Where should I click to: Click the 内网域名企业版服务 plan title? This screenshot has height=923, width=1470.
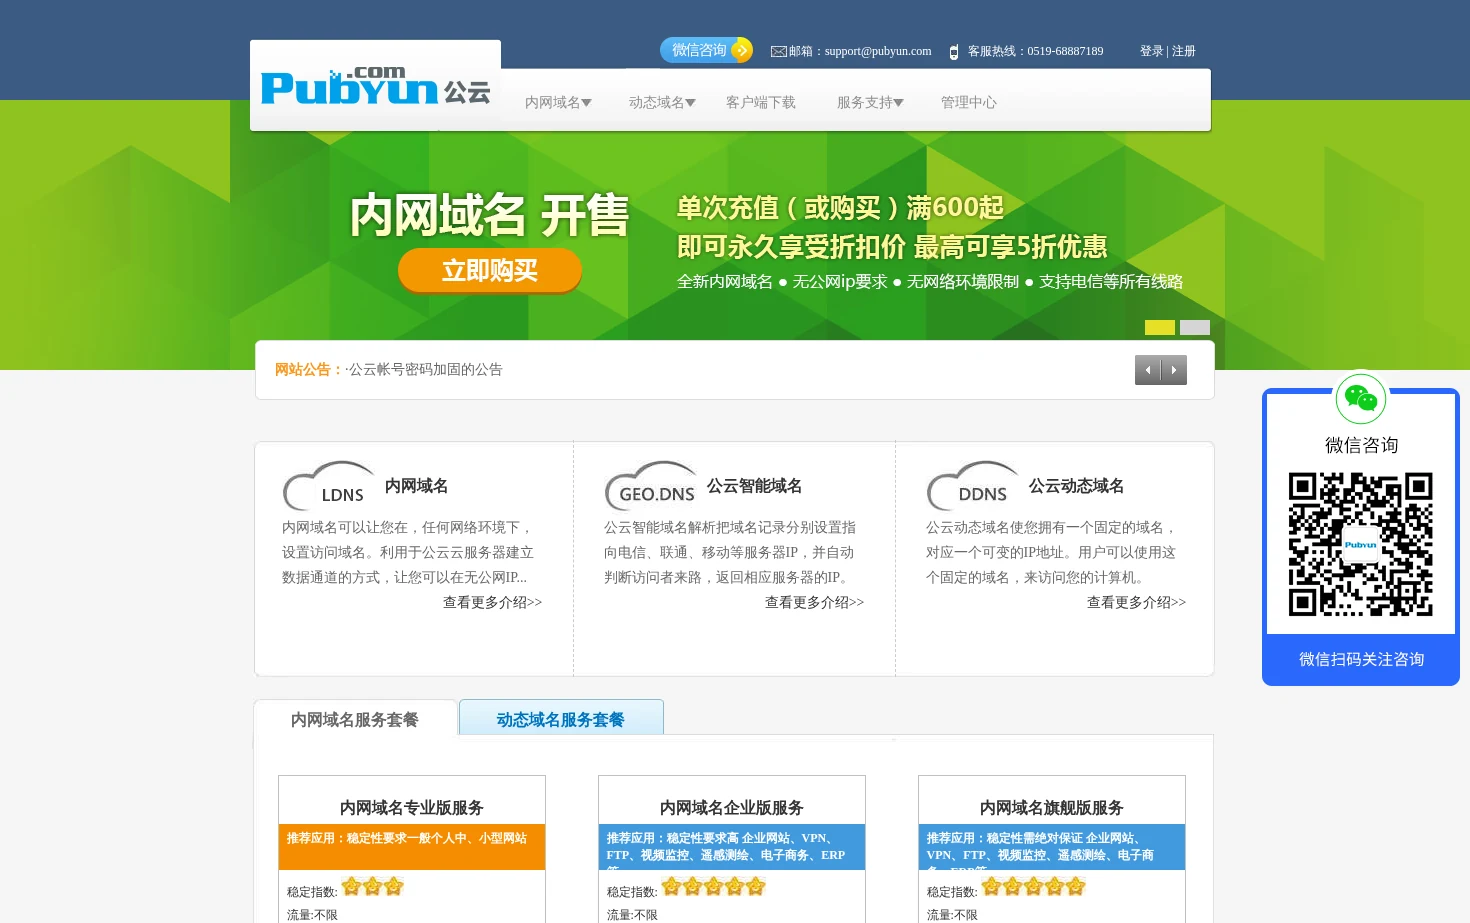tap(732, 807)
